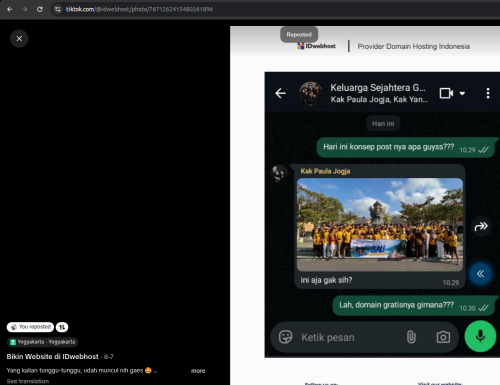This screenshot has width=500, height=385.
Task: Open the Yogyakarta location tag
Action: (x=42, y=342)
